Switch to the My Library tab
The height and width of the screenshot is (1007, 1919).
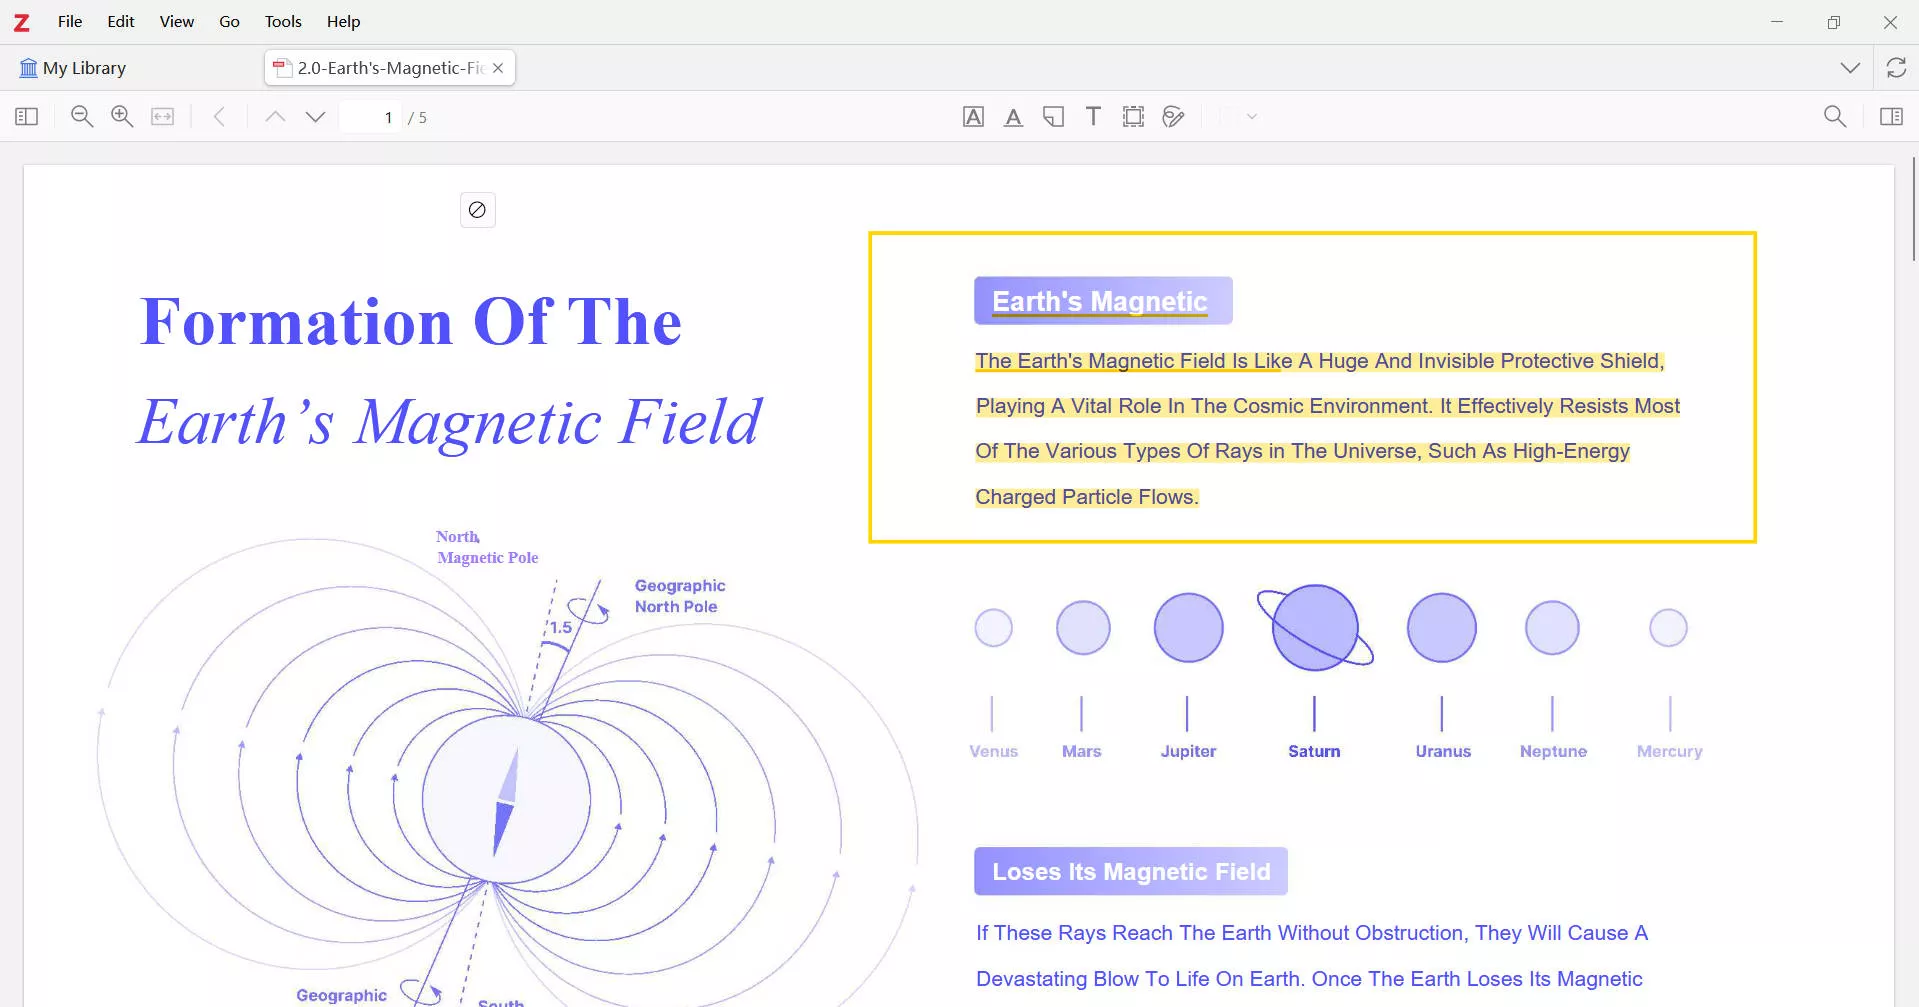pyautogui.click(x=73, y=68)
